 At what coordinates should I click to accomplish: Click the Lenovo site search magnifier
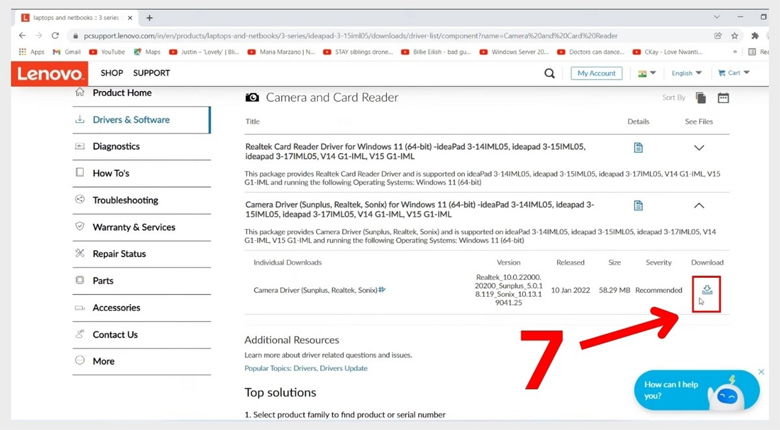tap(549, 73)
